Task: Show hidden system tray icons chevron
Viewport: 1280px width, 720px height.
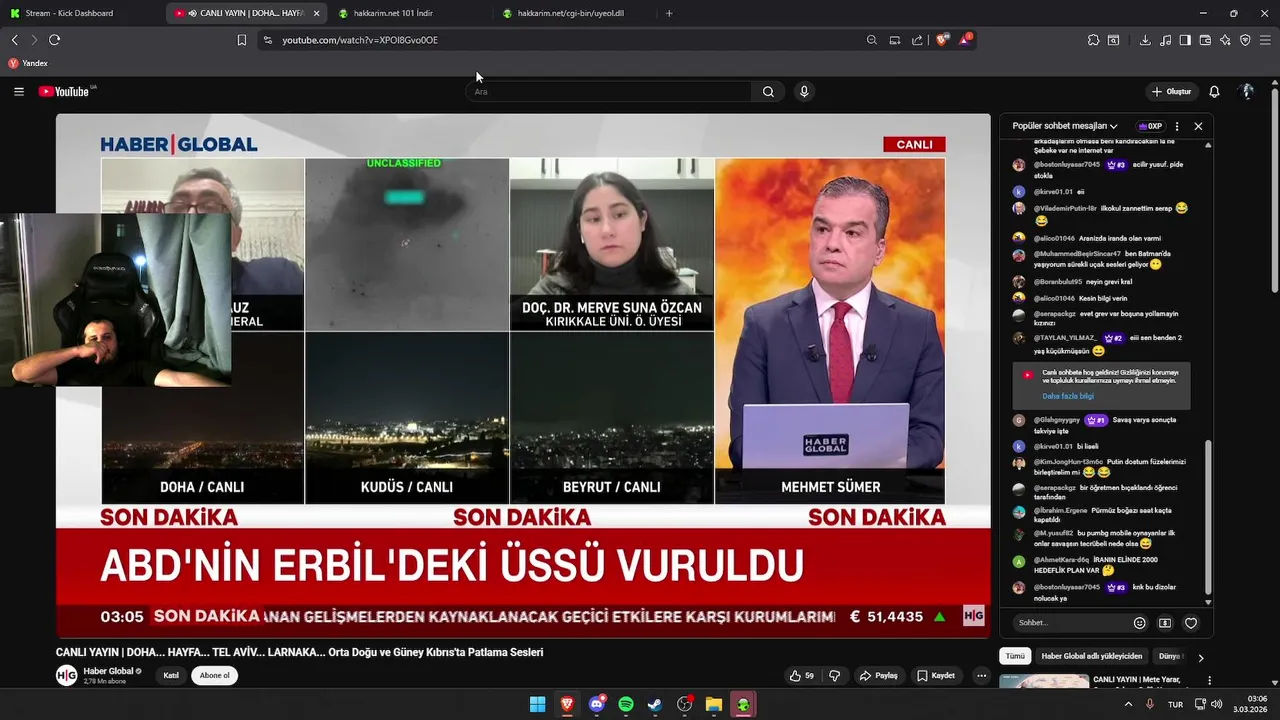Action: tap(1129, 704)
